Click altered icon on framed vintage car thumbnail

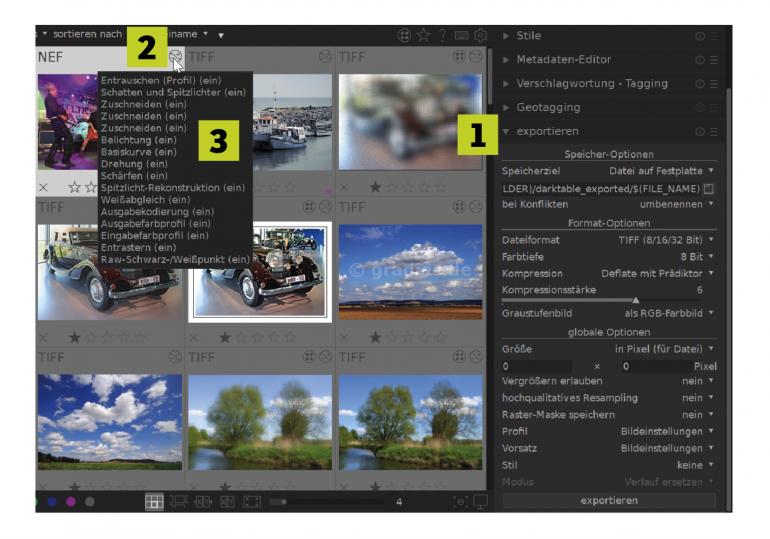coord(325,207)
